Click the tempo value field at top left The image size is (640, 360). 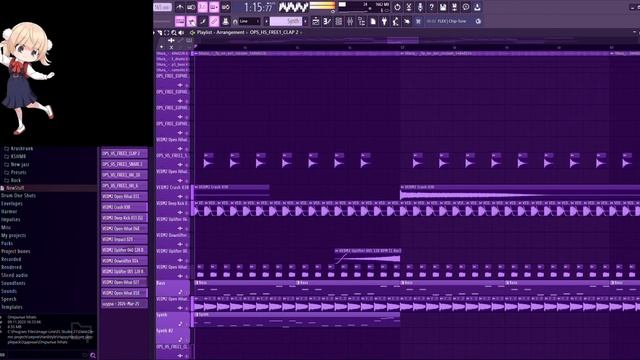162,7
